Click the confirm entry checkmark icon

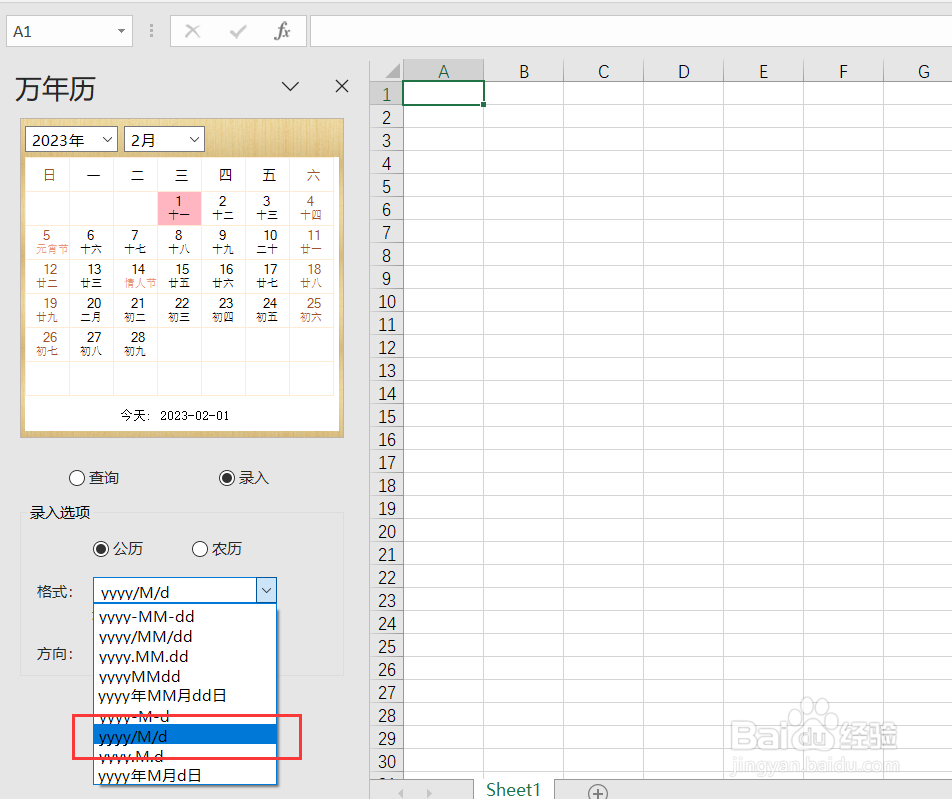coord(238,31)
